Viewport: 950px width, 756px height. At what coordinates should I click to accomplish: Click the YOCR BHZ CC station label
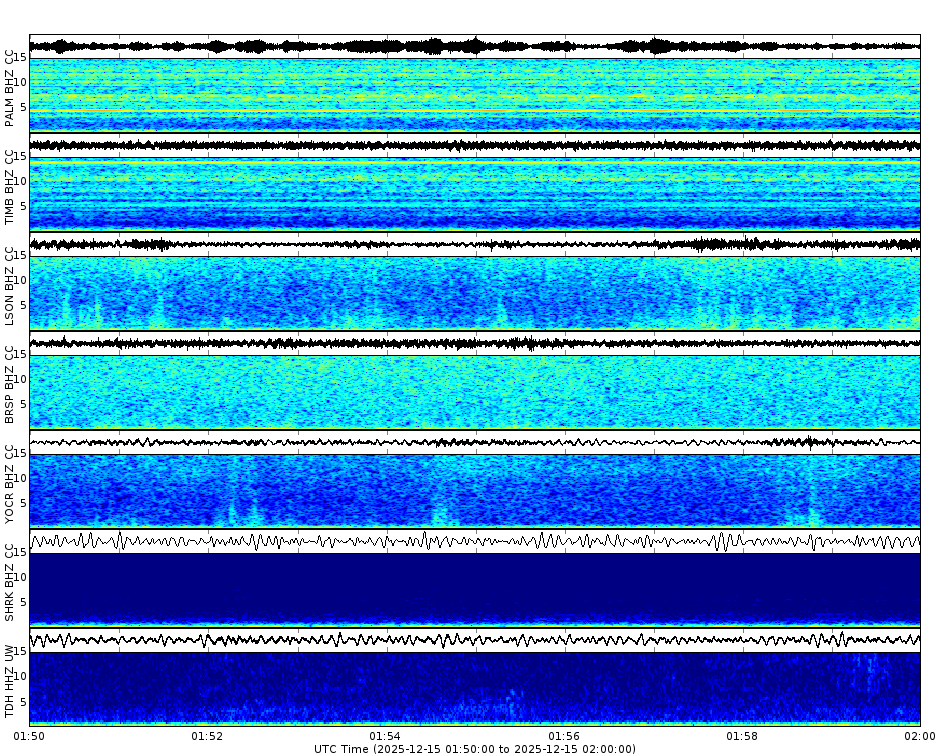pos(10,483)
